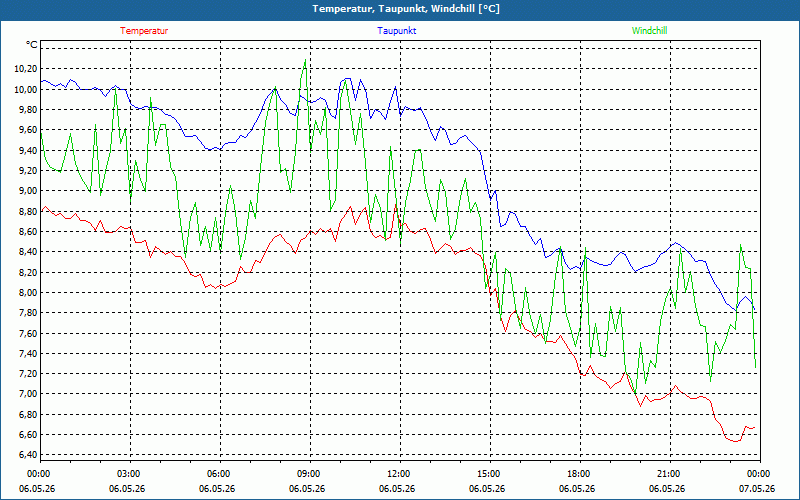The image size is (800, 500).
Task: Click the '06:00' x-axis time label
Action: point(217,474)
